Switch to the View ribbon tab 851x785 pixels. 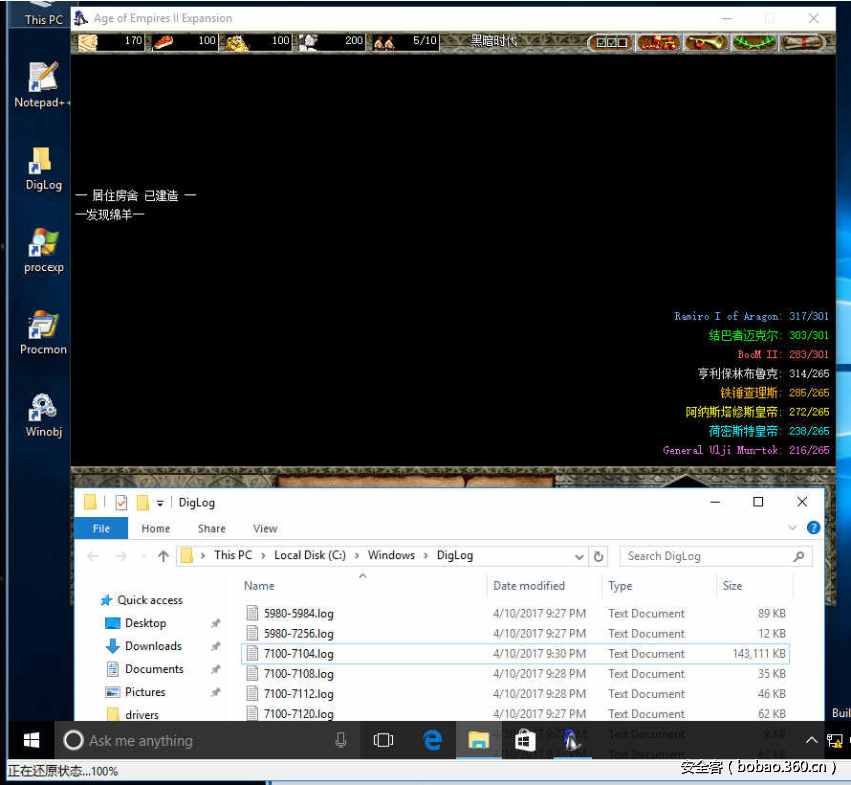tap(265, 528)
